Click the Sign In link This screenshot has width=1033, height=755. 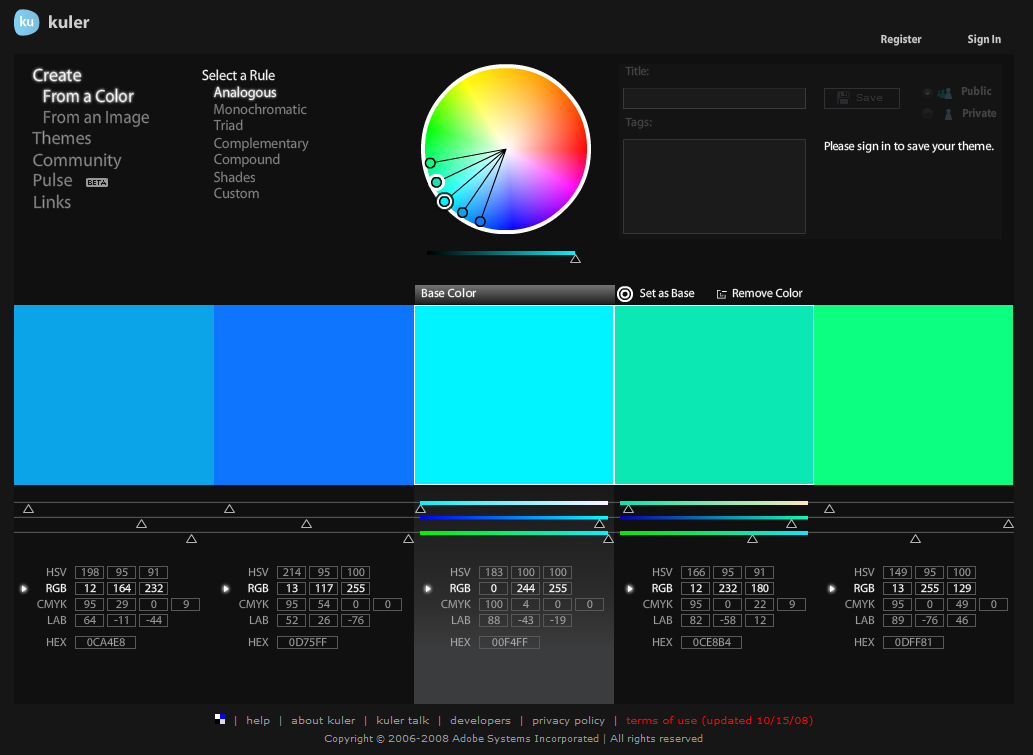(984, 40)
